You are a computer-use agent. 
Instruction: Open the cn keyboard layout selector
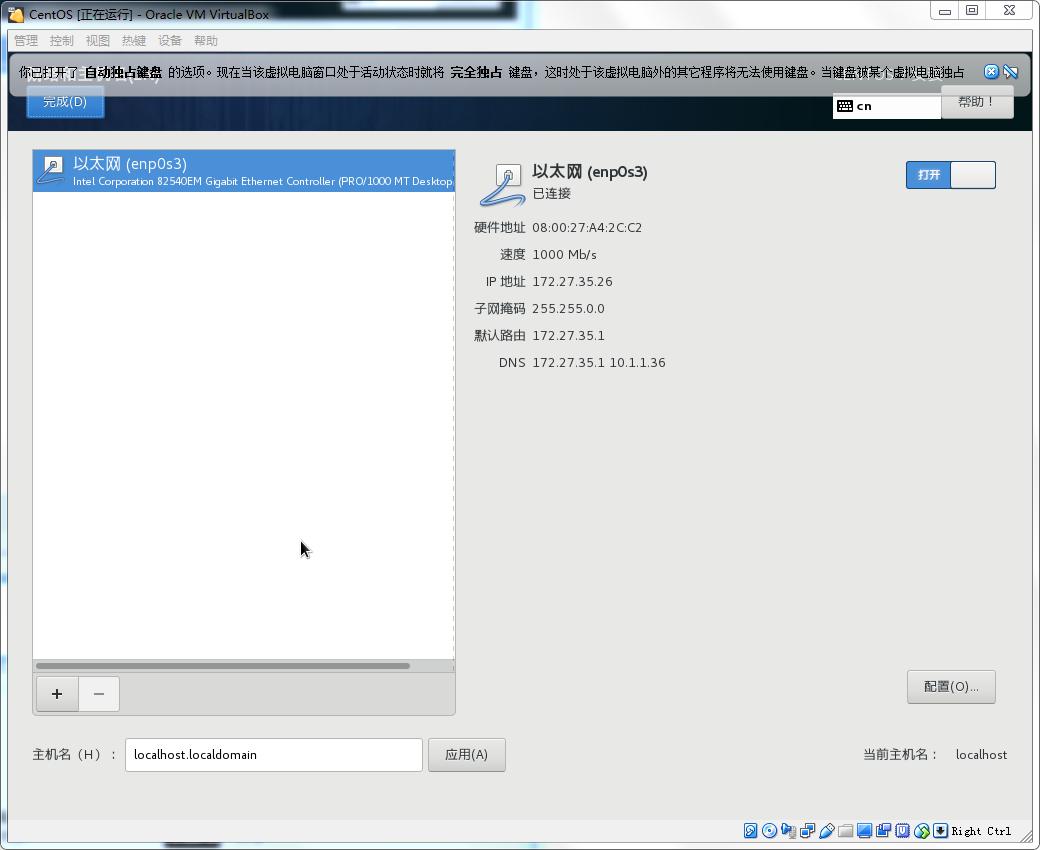click(886, 106)
